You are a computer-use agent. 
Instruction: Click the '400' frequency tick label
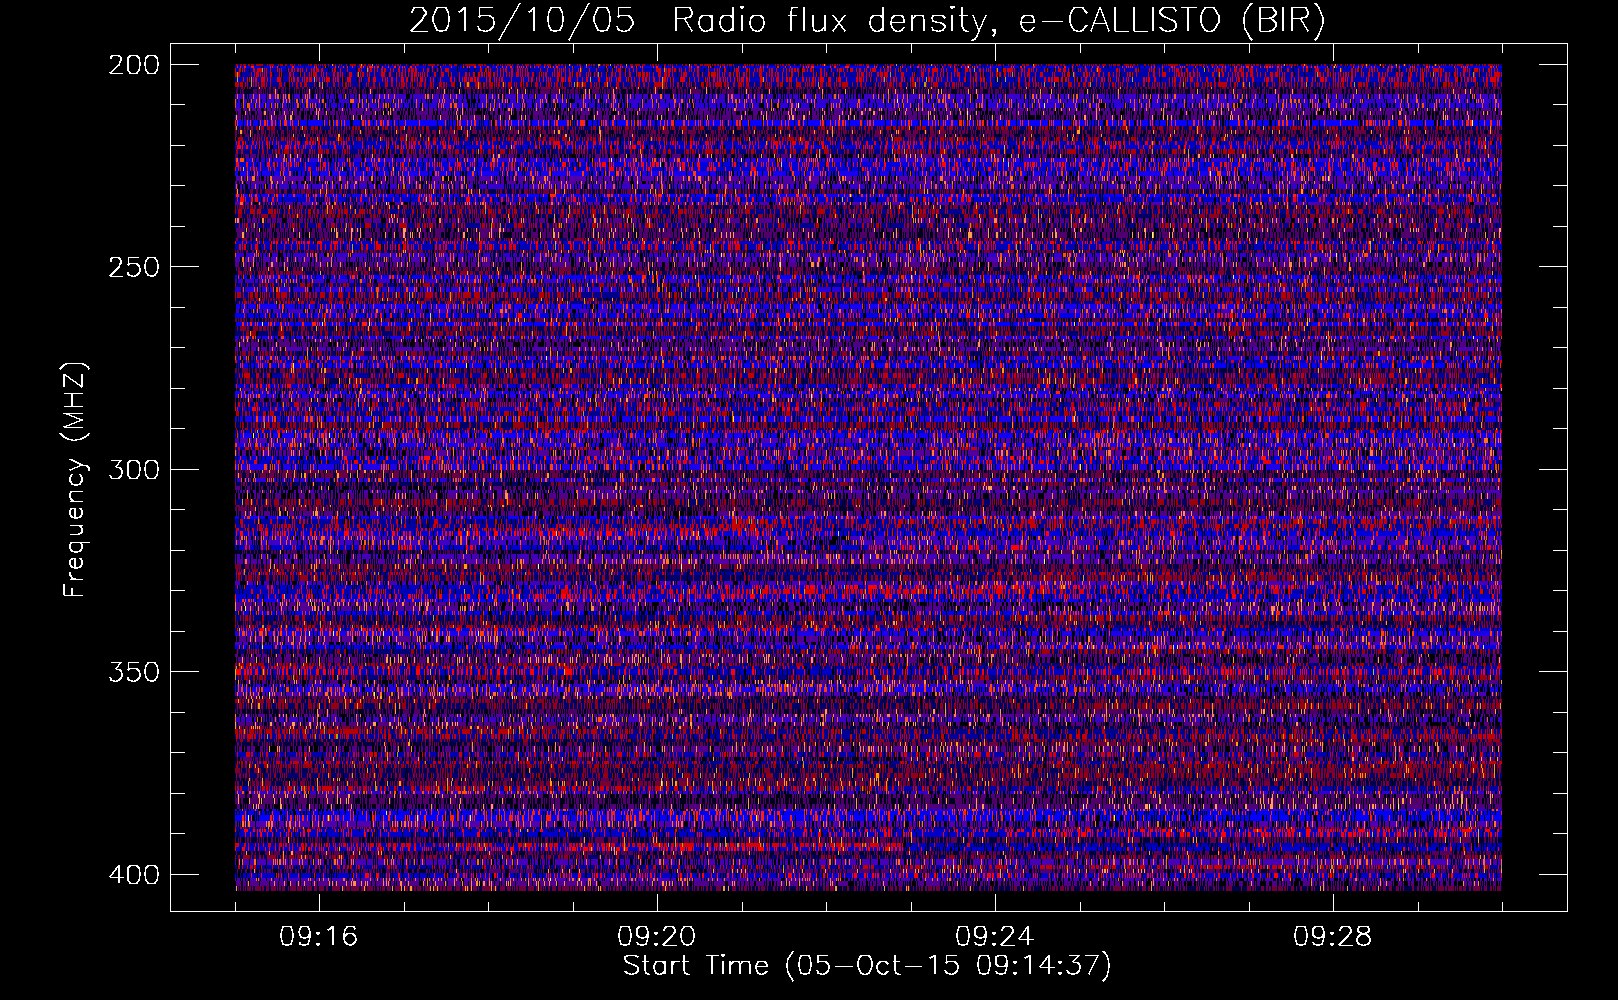pyautogui.click(x=133, y=874)
